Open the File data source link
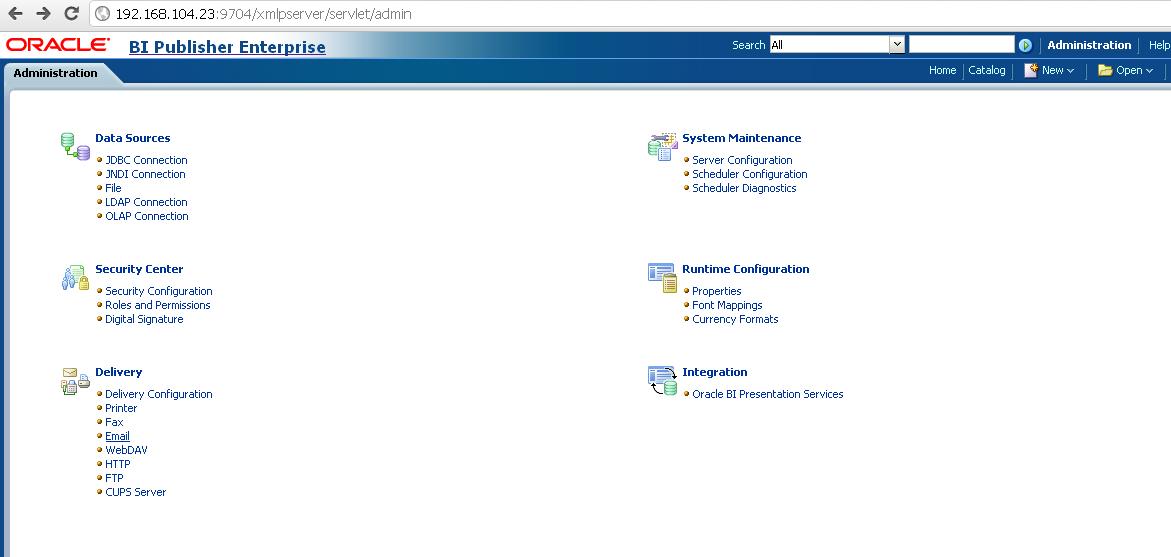Image resolution: width=1171 pixels, height=557 pixels. click(113, 188)
